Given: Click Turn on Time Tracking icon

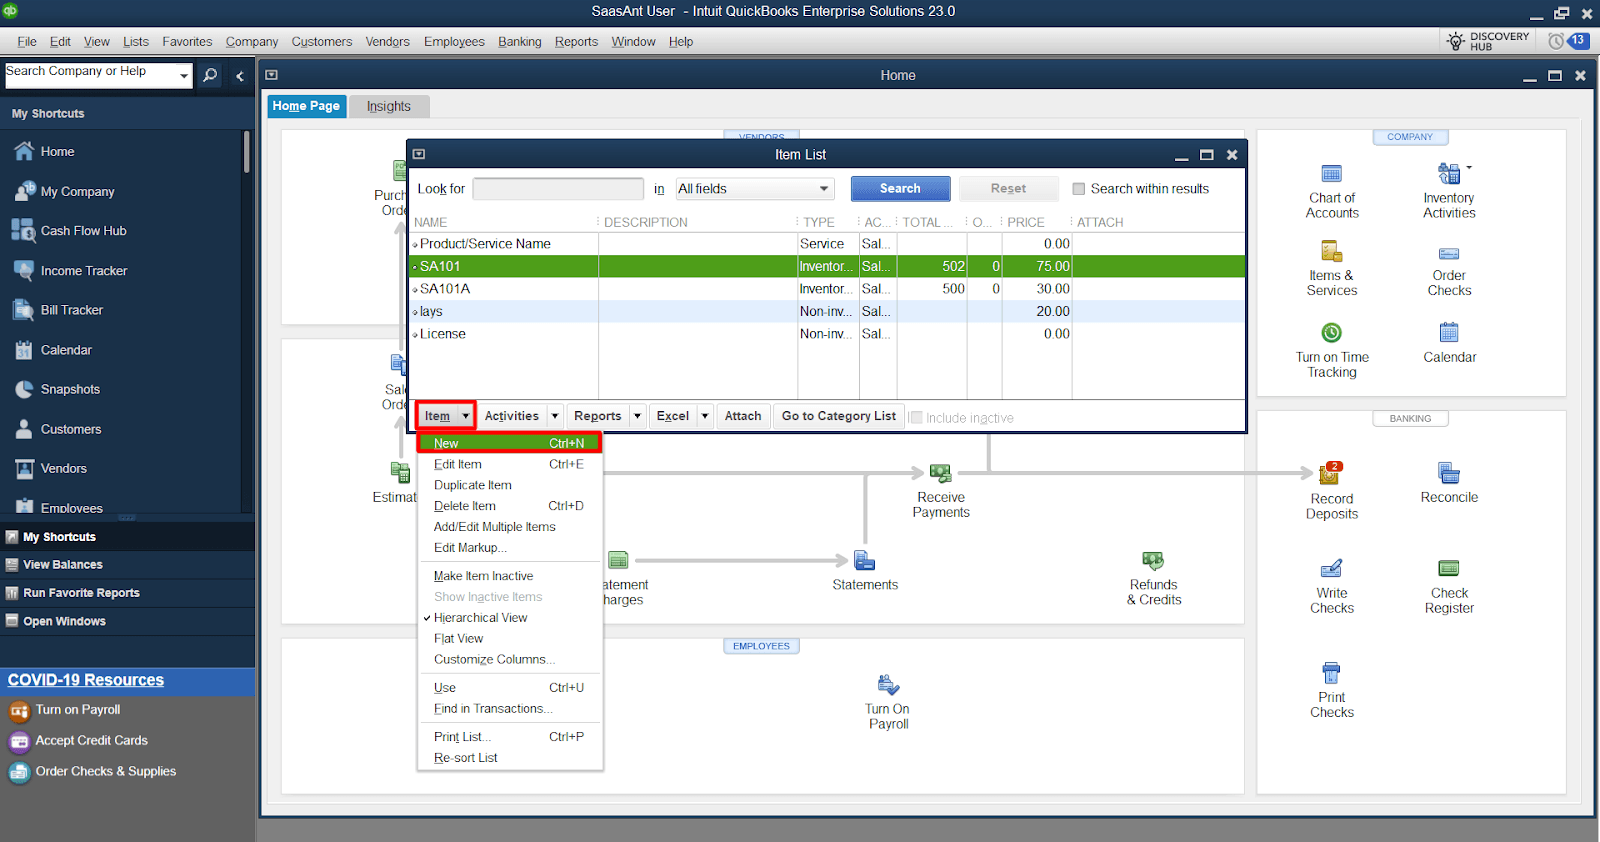Looking at the screenshot, I should pos(1331,333).
